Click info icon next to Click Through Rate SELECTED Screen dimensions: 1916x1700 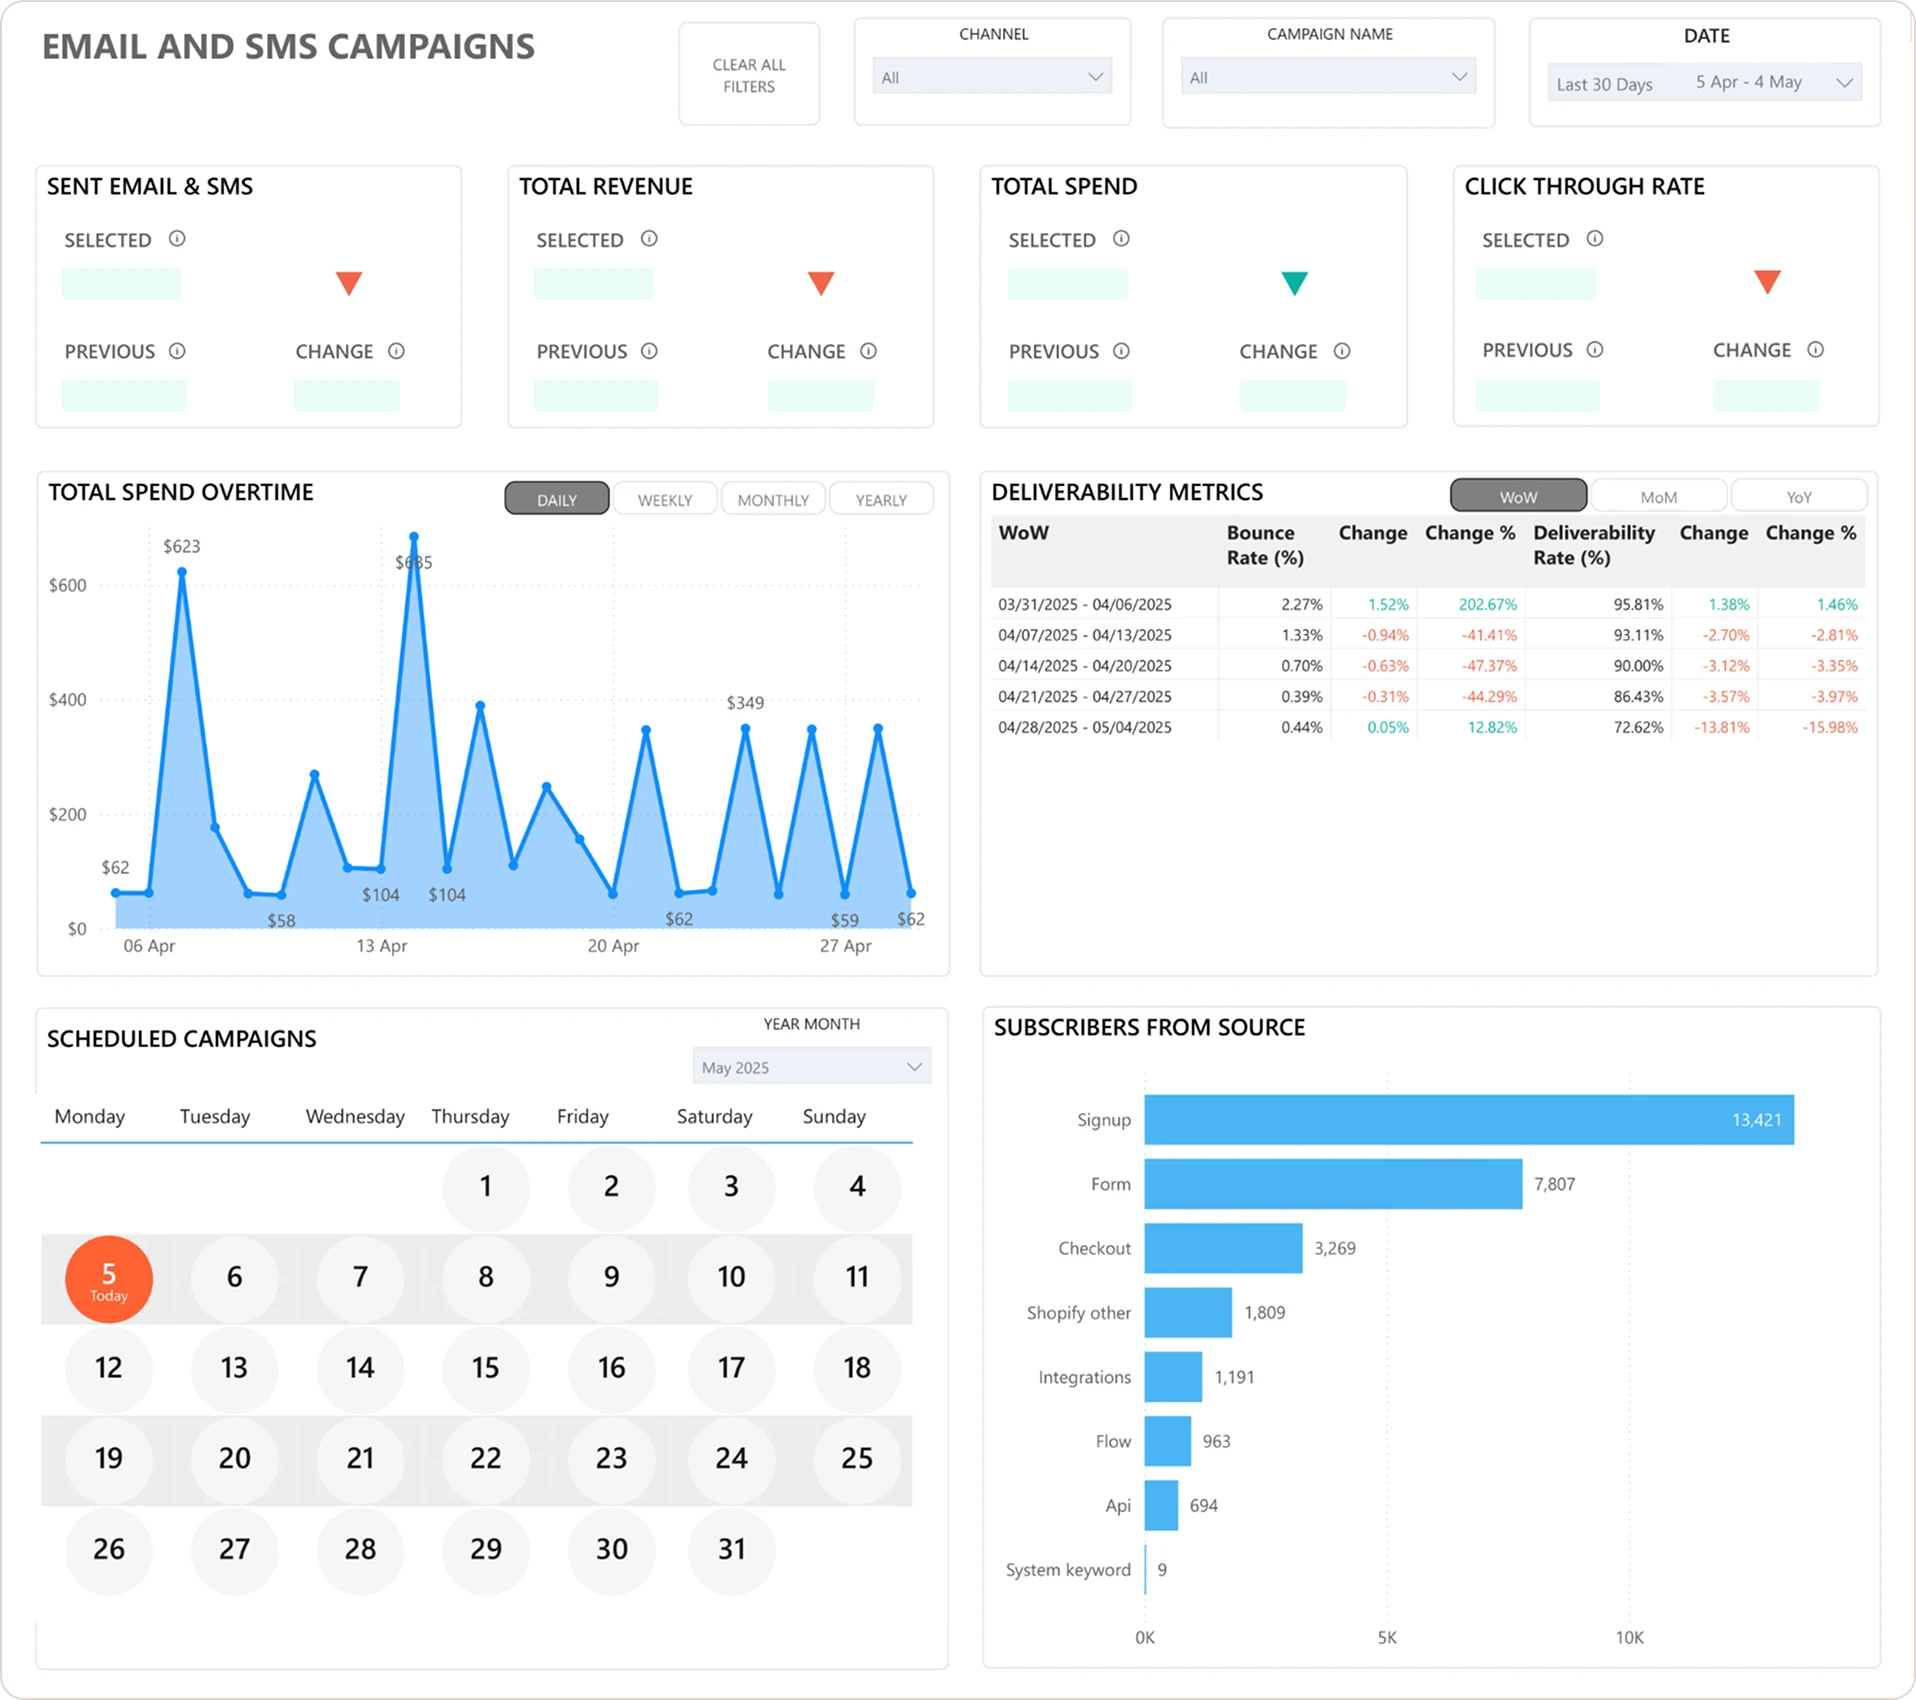point(1595,239)
